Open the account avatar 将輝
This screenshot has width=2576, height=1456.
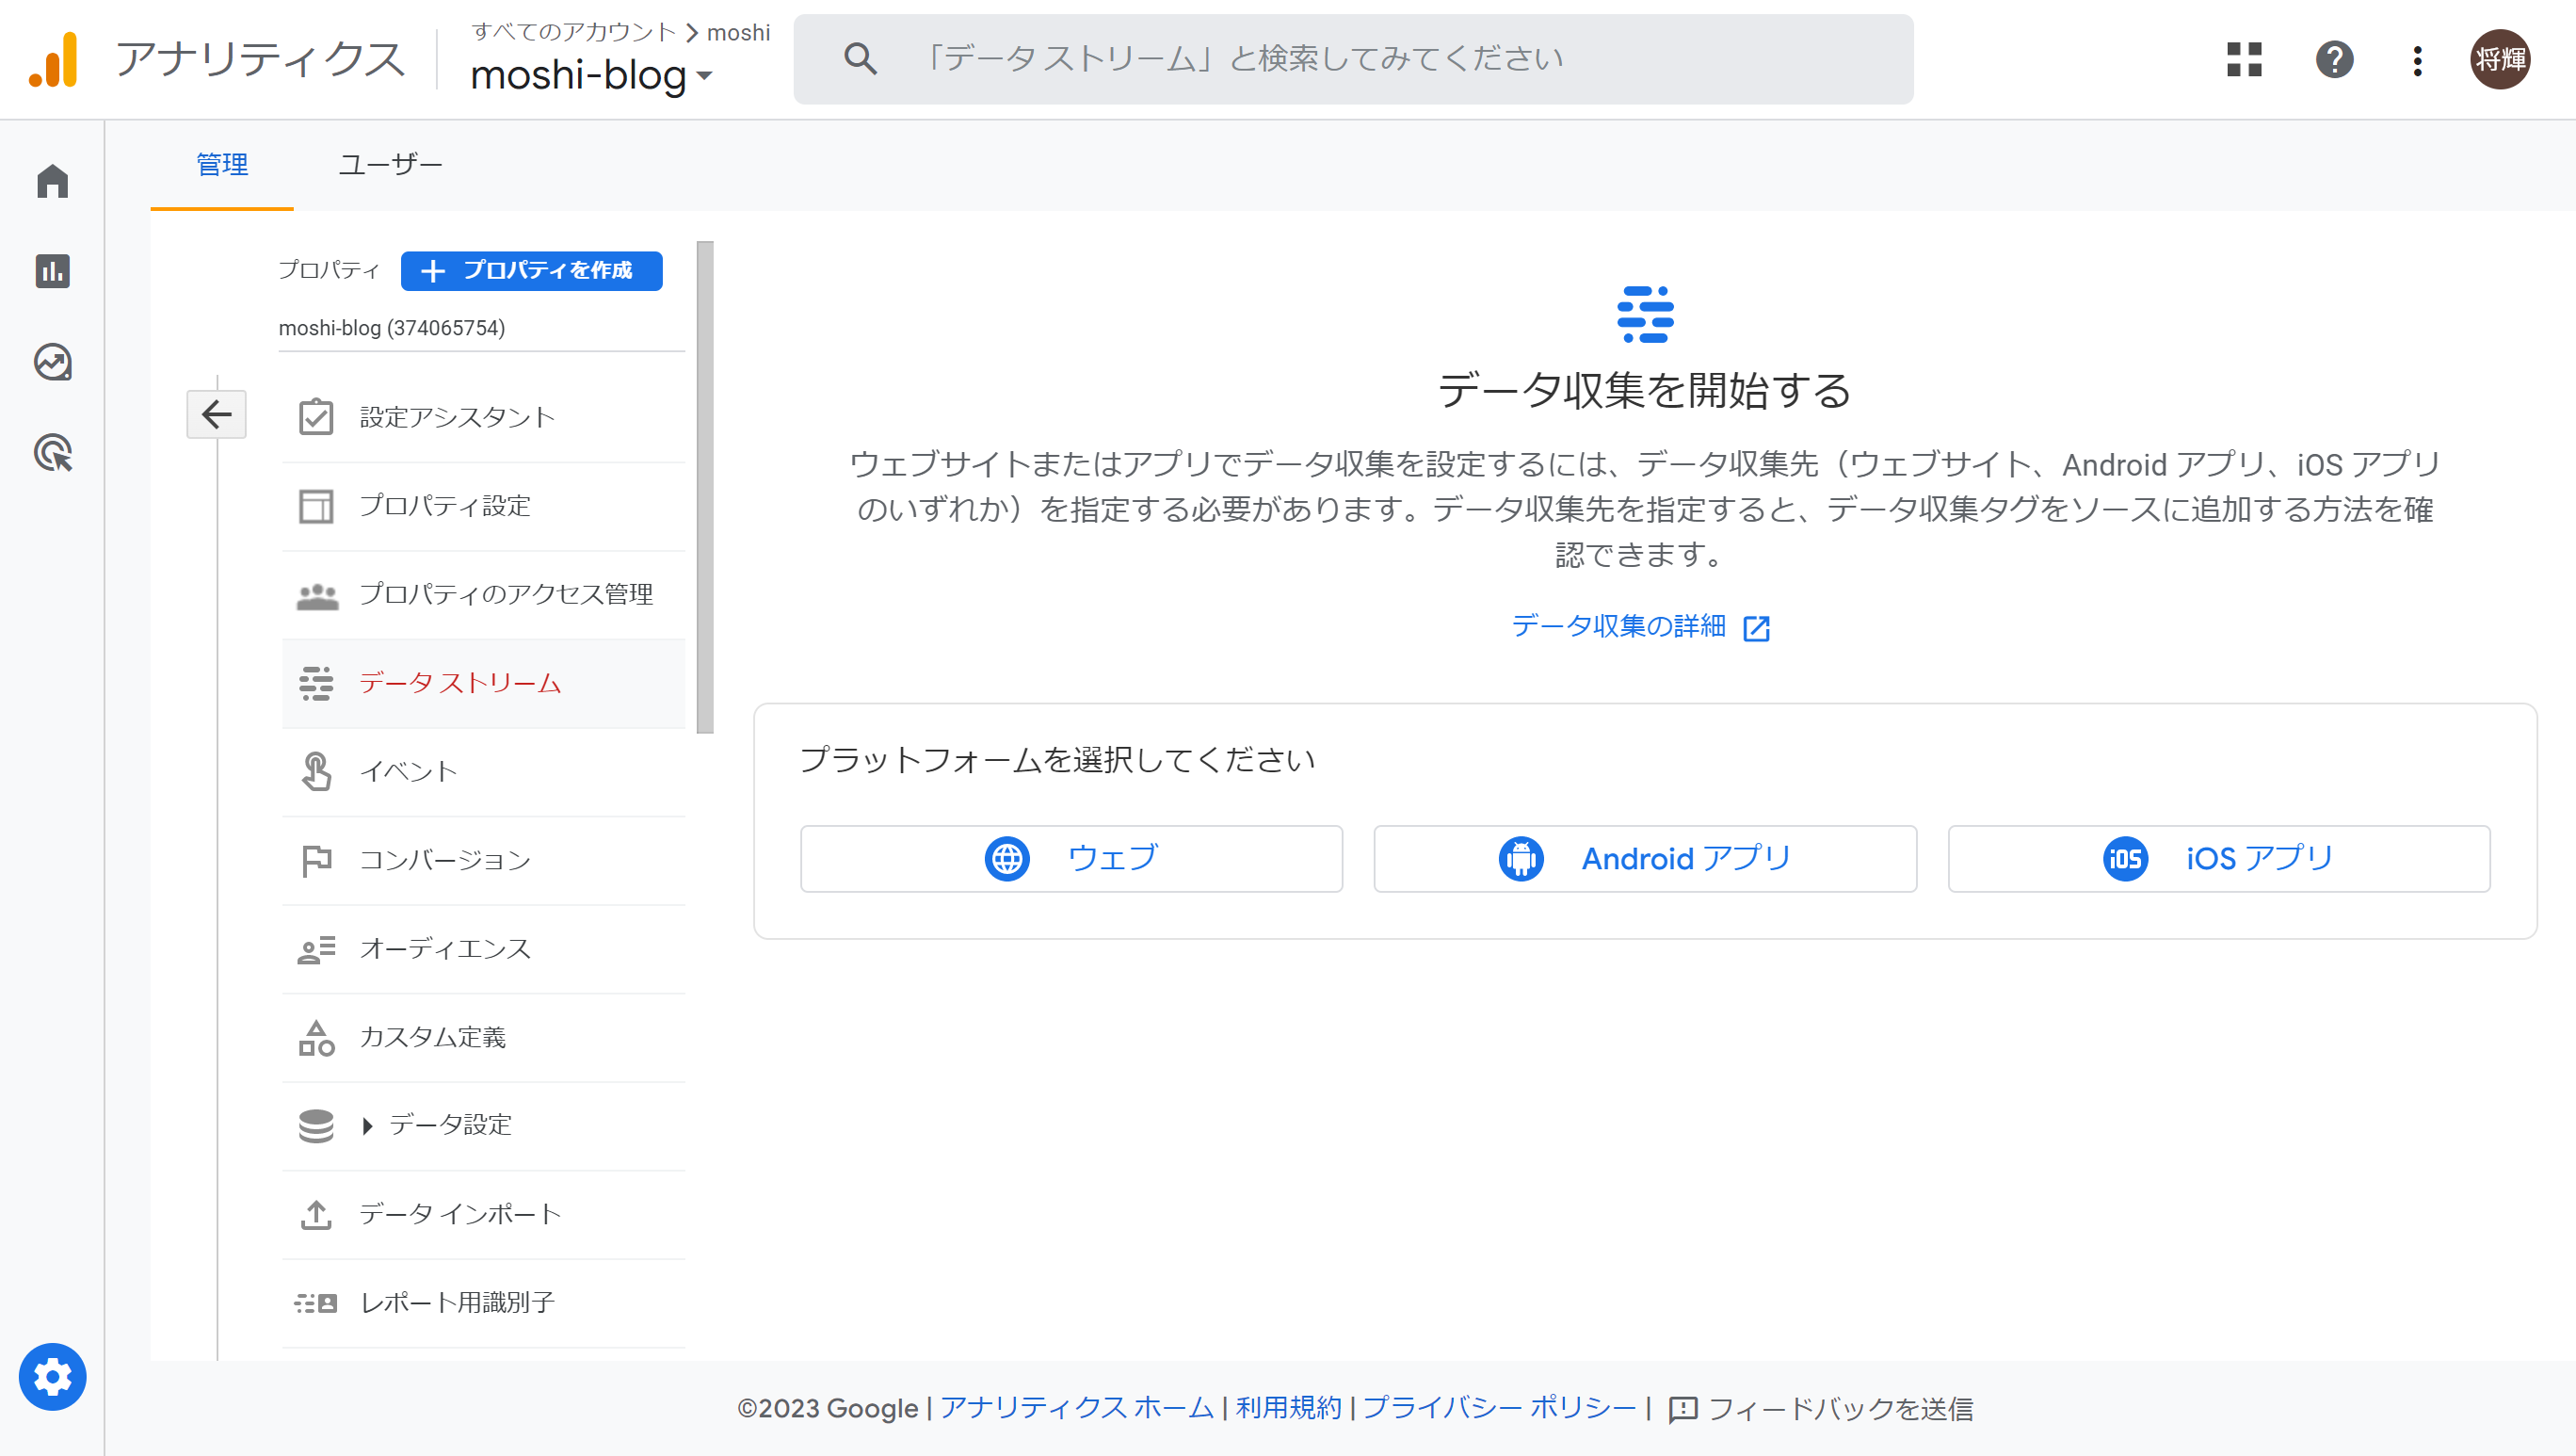pos(2501,59)
